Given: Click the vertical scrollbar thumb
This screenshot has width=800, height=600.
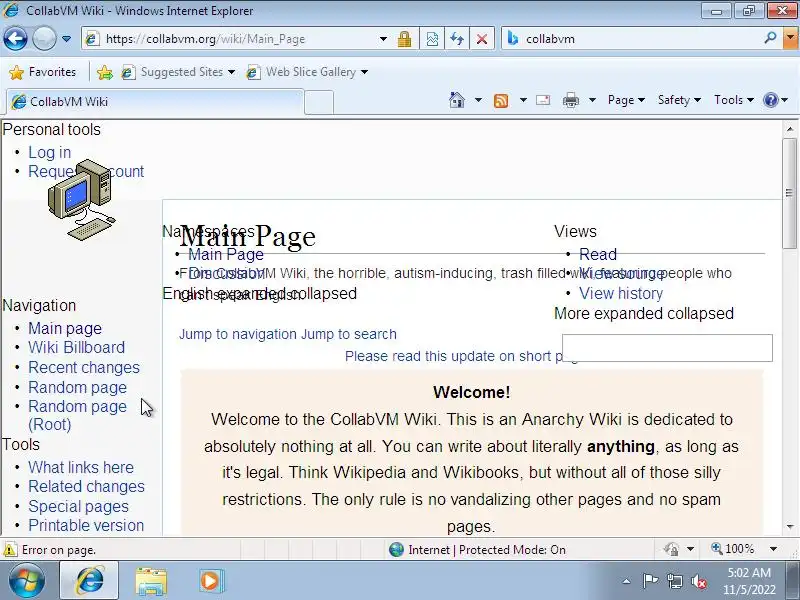Looking at the screenshot, I should pyautogui.click(x=790, y=193).
